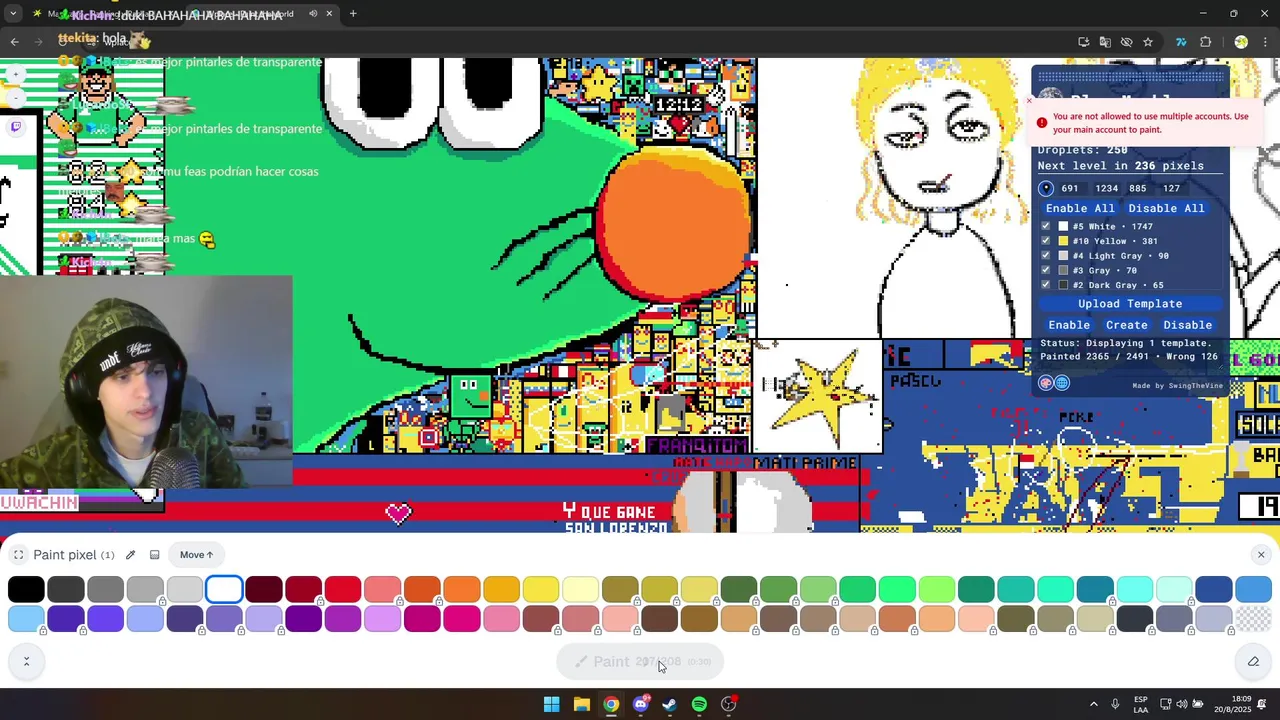Uncheck the #10 Yellow color filter
The image size is (1280, 720).
coord(1046,241)
